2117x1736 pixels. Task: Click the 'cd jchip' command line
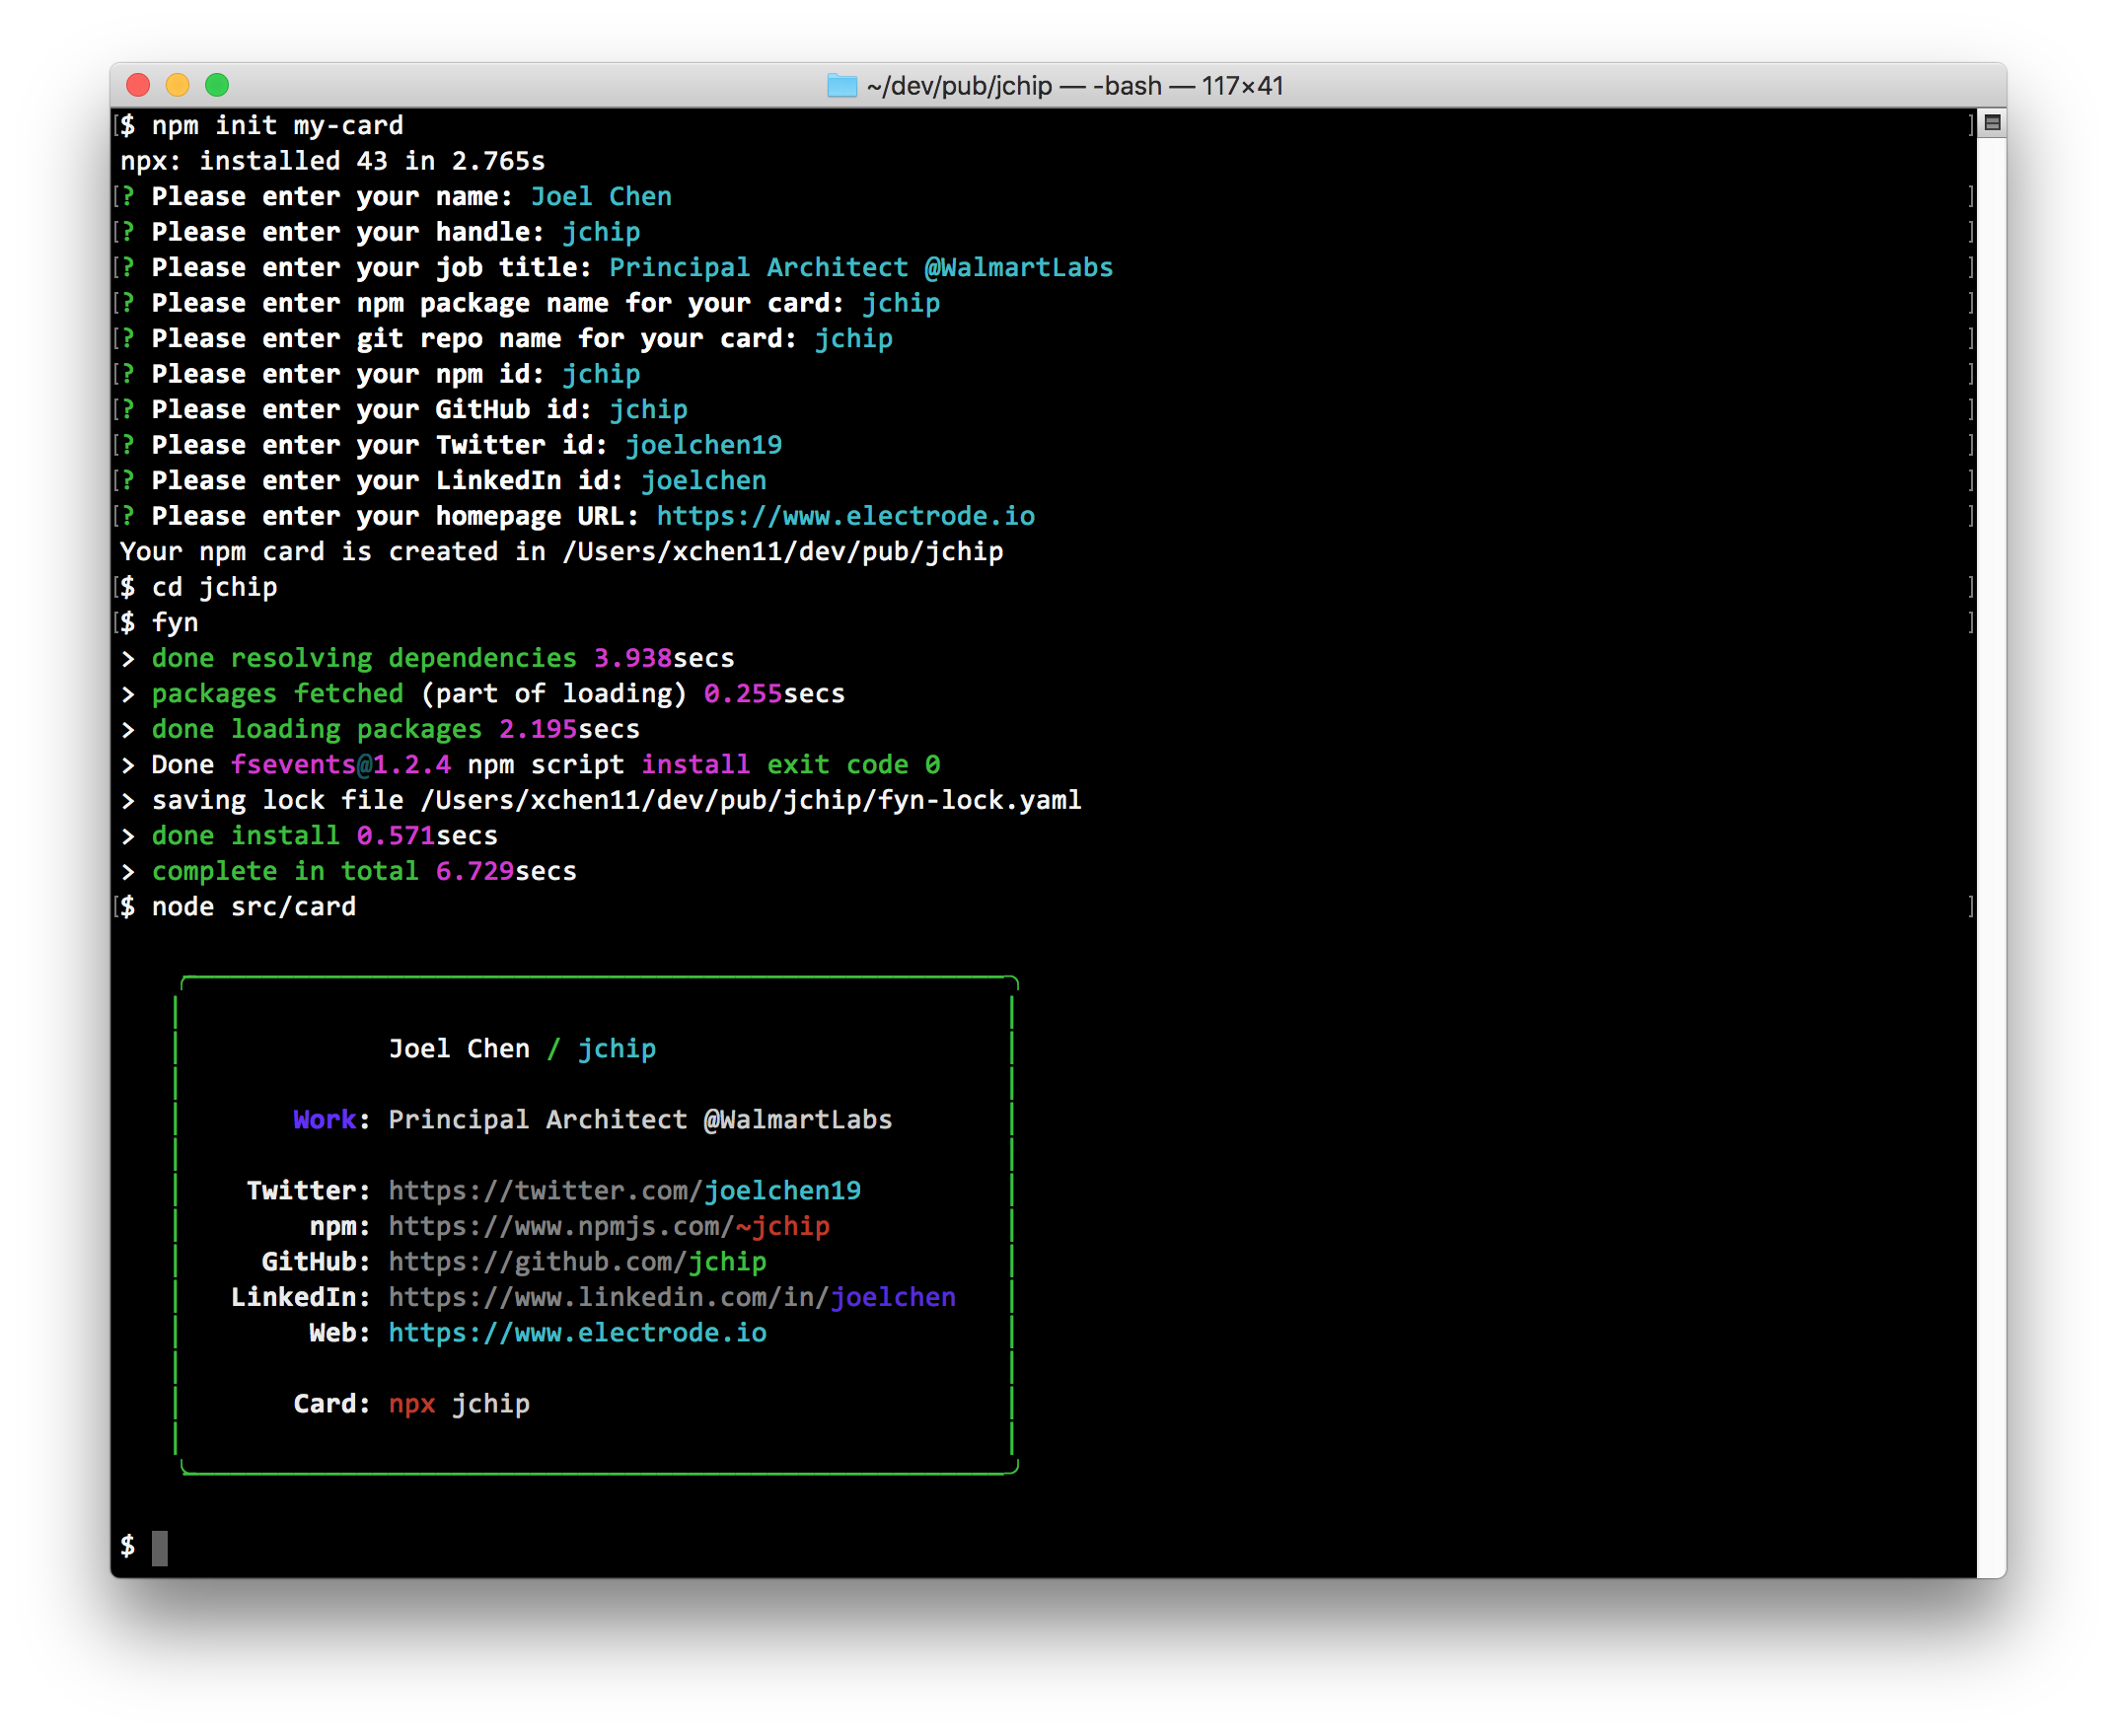click(214, 587)
